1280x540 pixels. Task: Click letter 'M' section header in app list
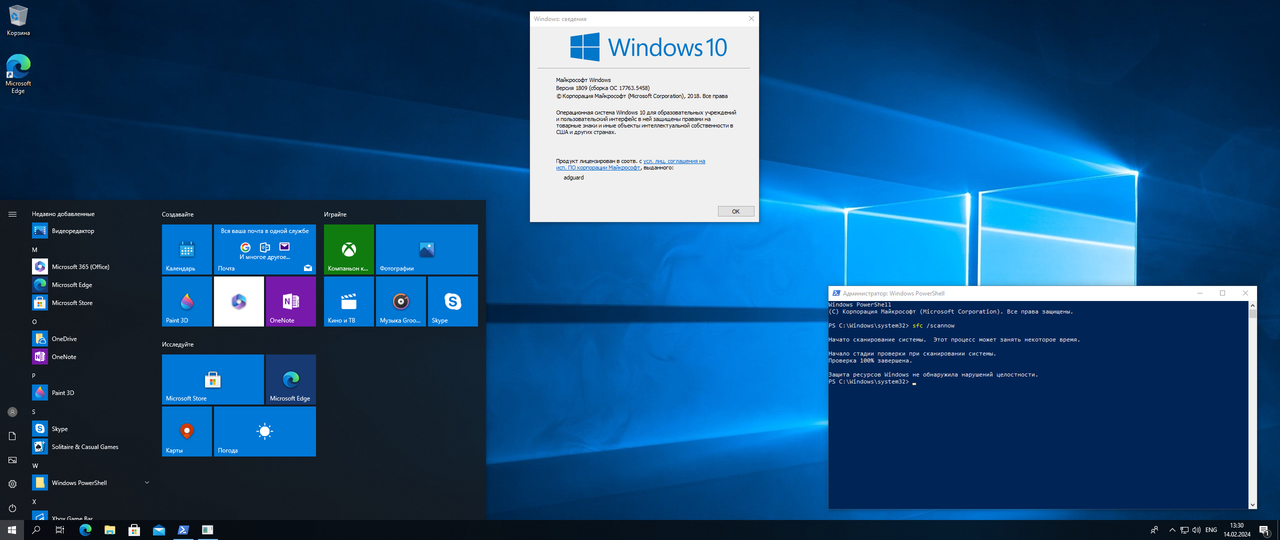(x=35, y=249)
